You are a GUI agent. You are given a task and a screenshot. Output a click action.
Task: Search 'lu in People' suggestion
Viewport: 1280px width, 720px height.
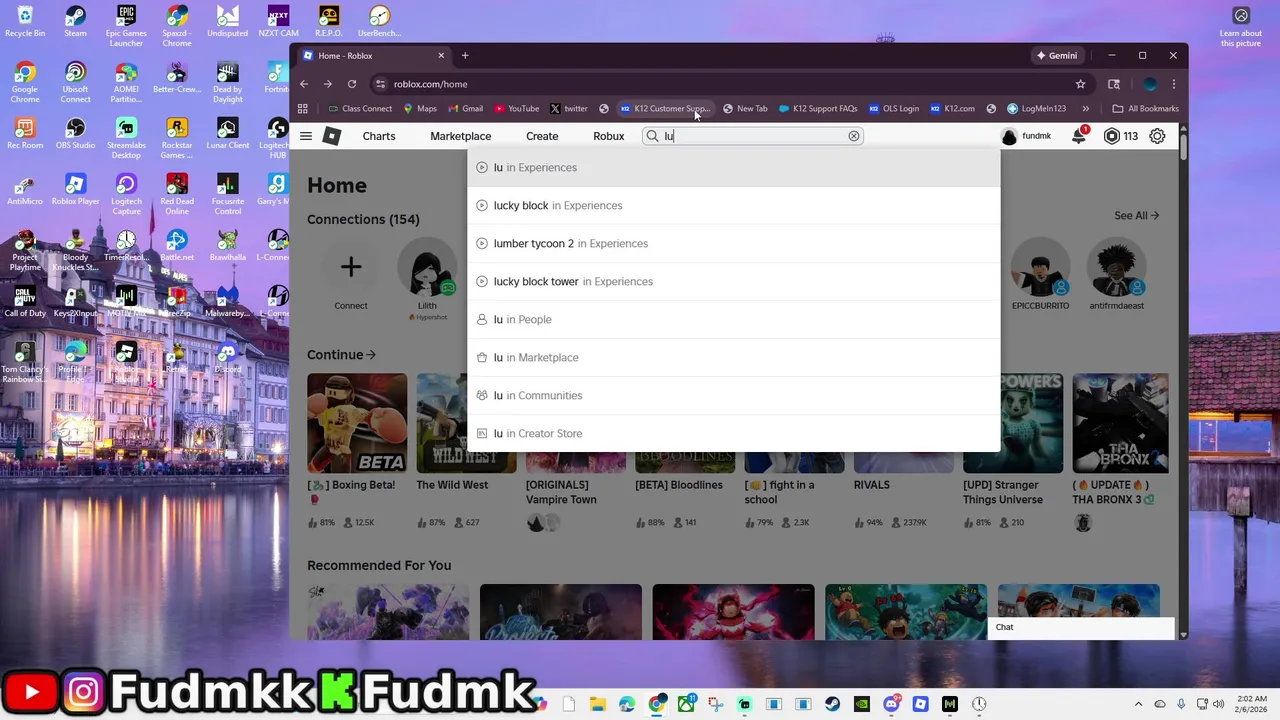tap(733, 319)
